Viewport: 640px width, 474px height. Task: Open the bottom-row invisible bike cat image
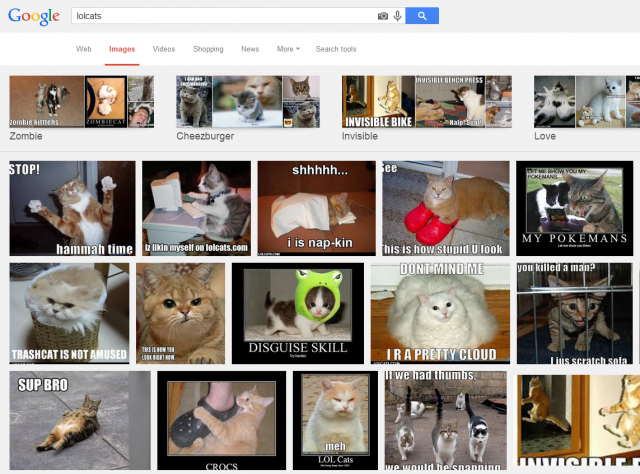click(x=578, y=421)
